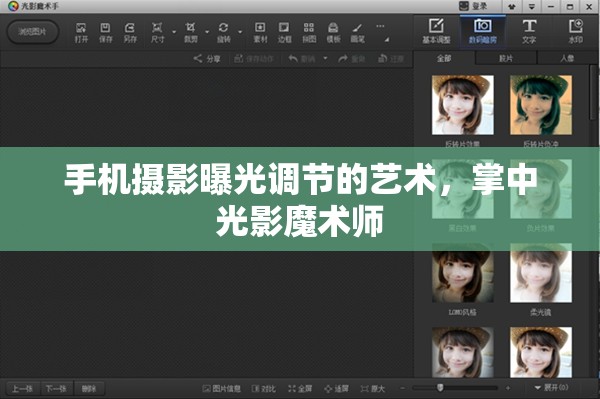Apply the 反转片效果 thumbnail effect
Image resolution: width=600 pixels, height=399 pixels.
(x=463, y=105)
